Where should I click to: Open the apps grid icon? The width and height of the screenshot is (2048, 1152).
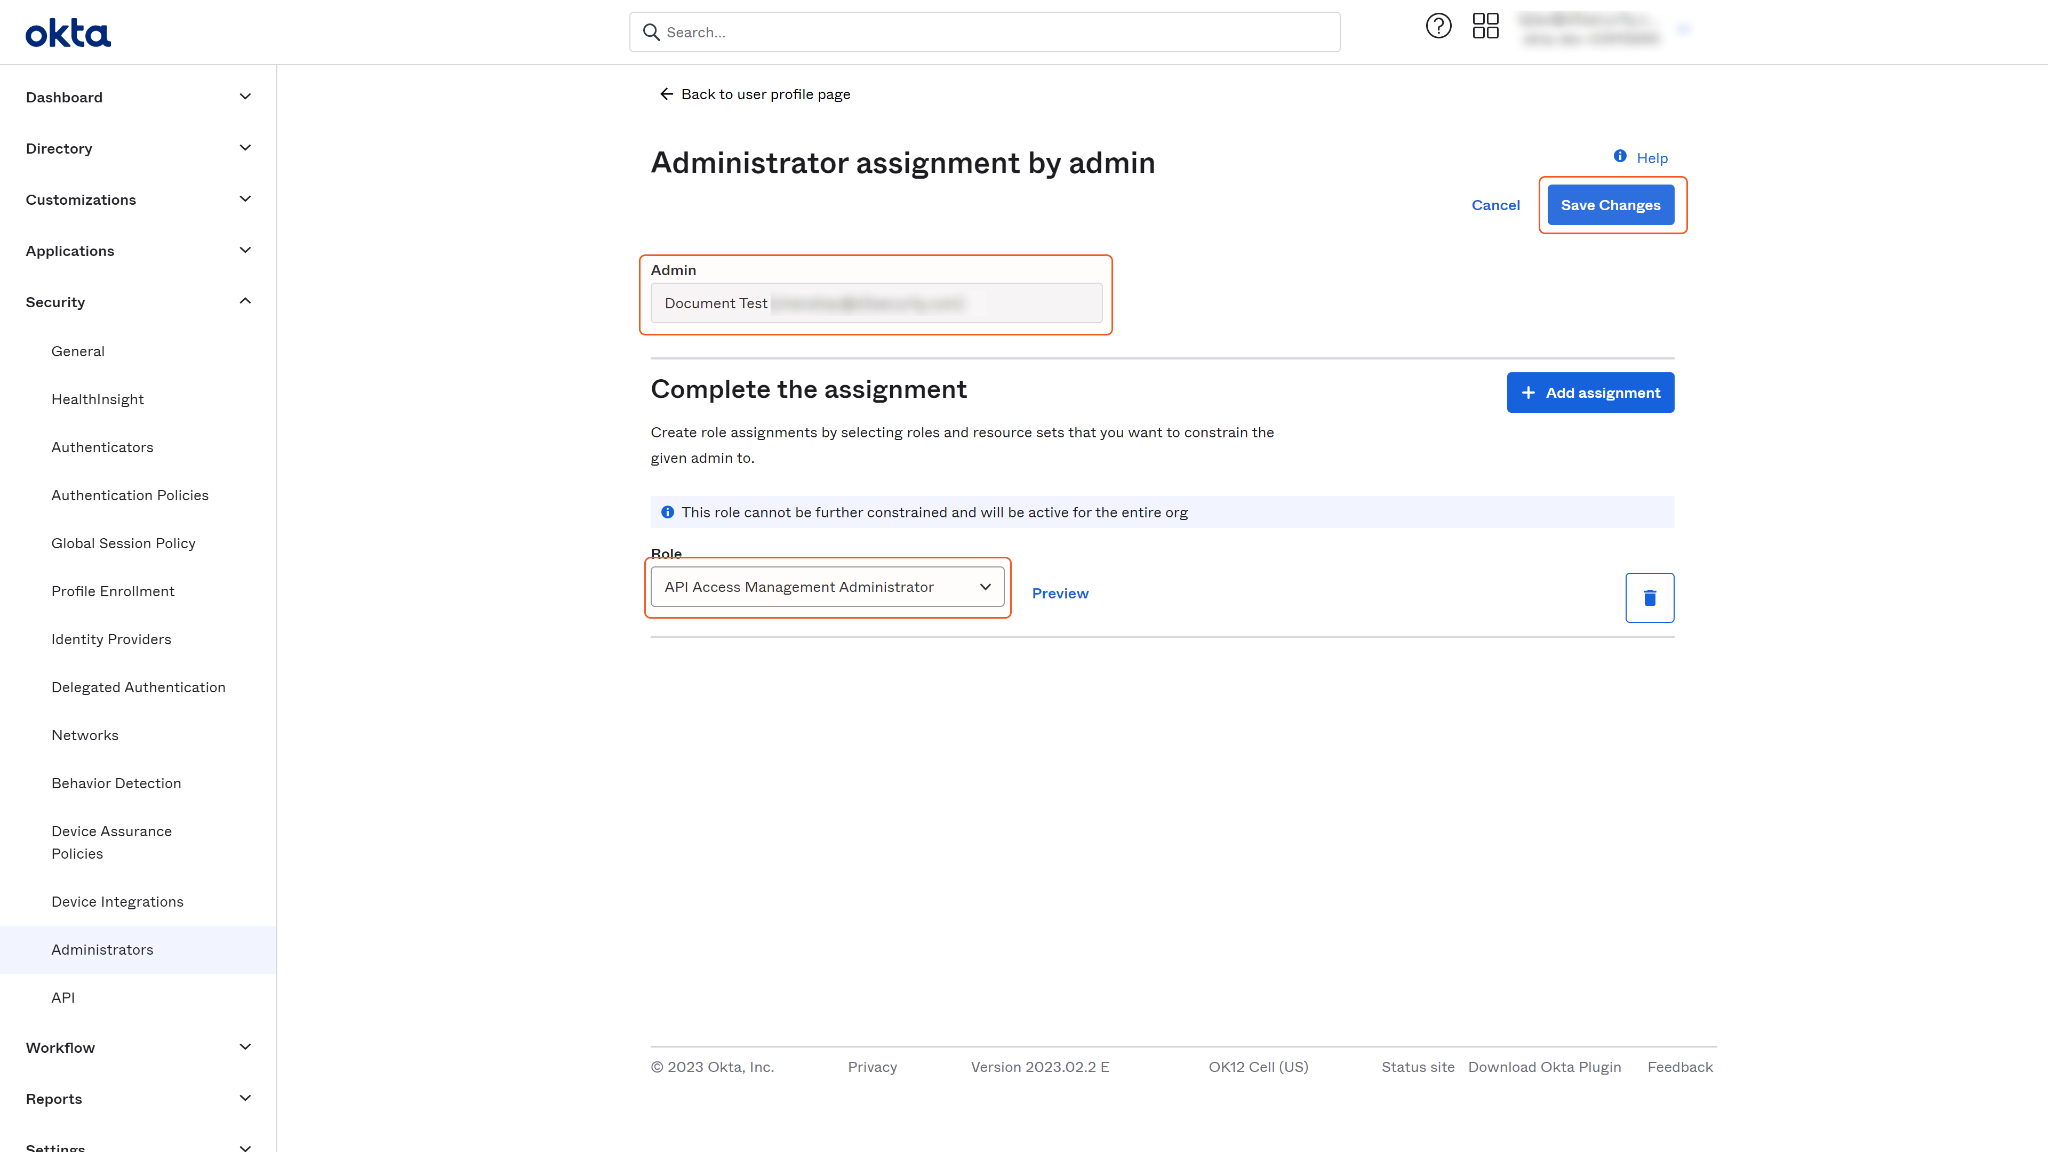coord(1485,26)
